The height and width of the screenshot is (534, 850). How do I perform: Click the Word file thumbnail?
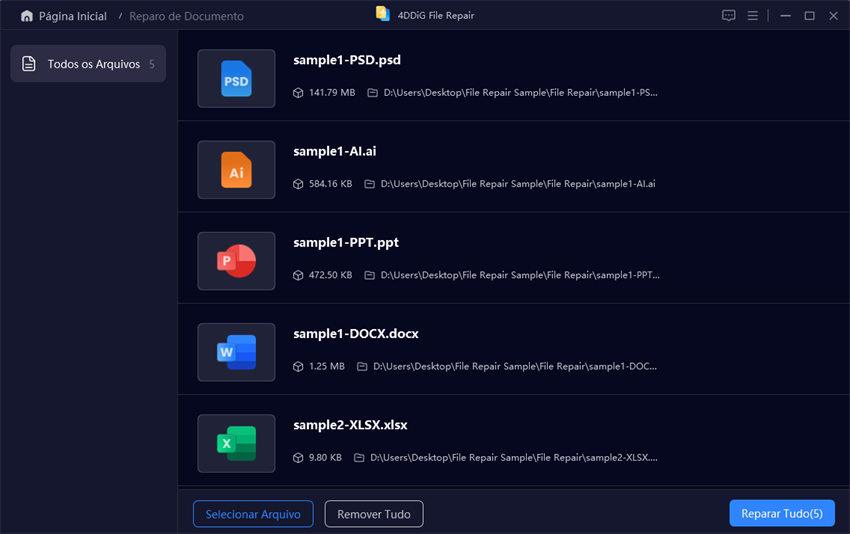[x=236, y=352]
